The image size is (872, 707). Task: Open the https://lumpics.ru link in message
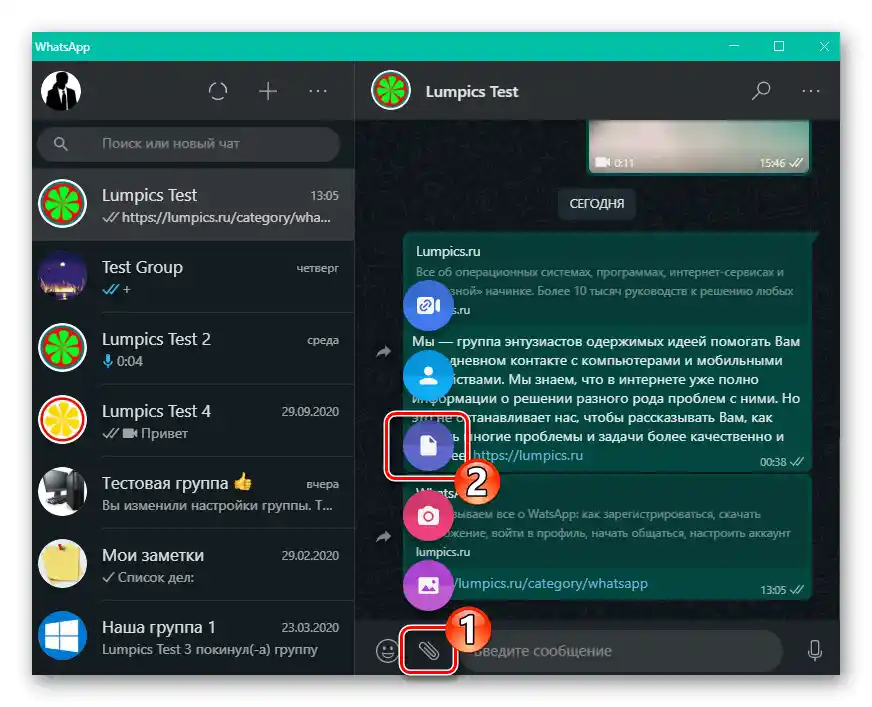528,456
